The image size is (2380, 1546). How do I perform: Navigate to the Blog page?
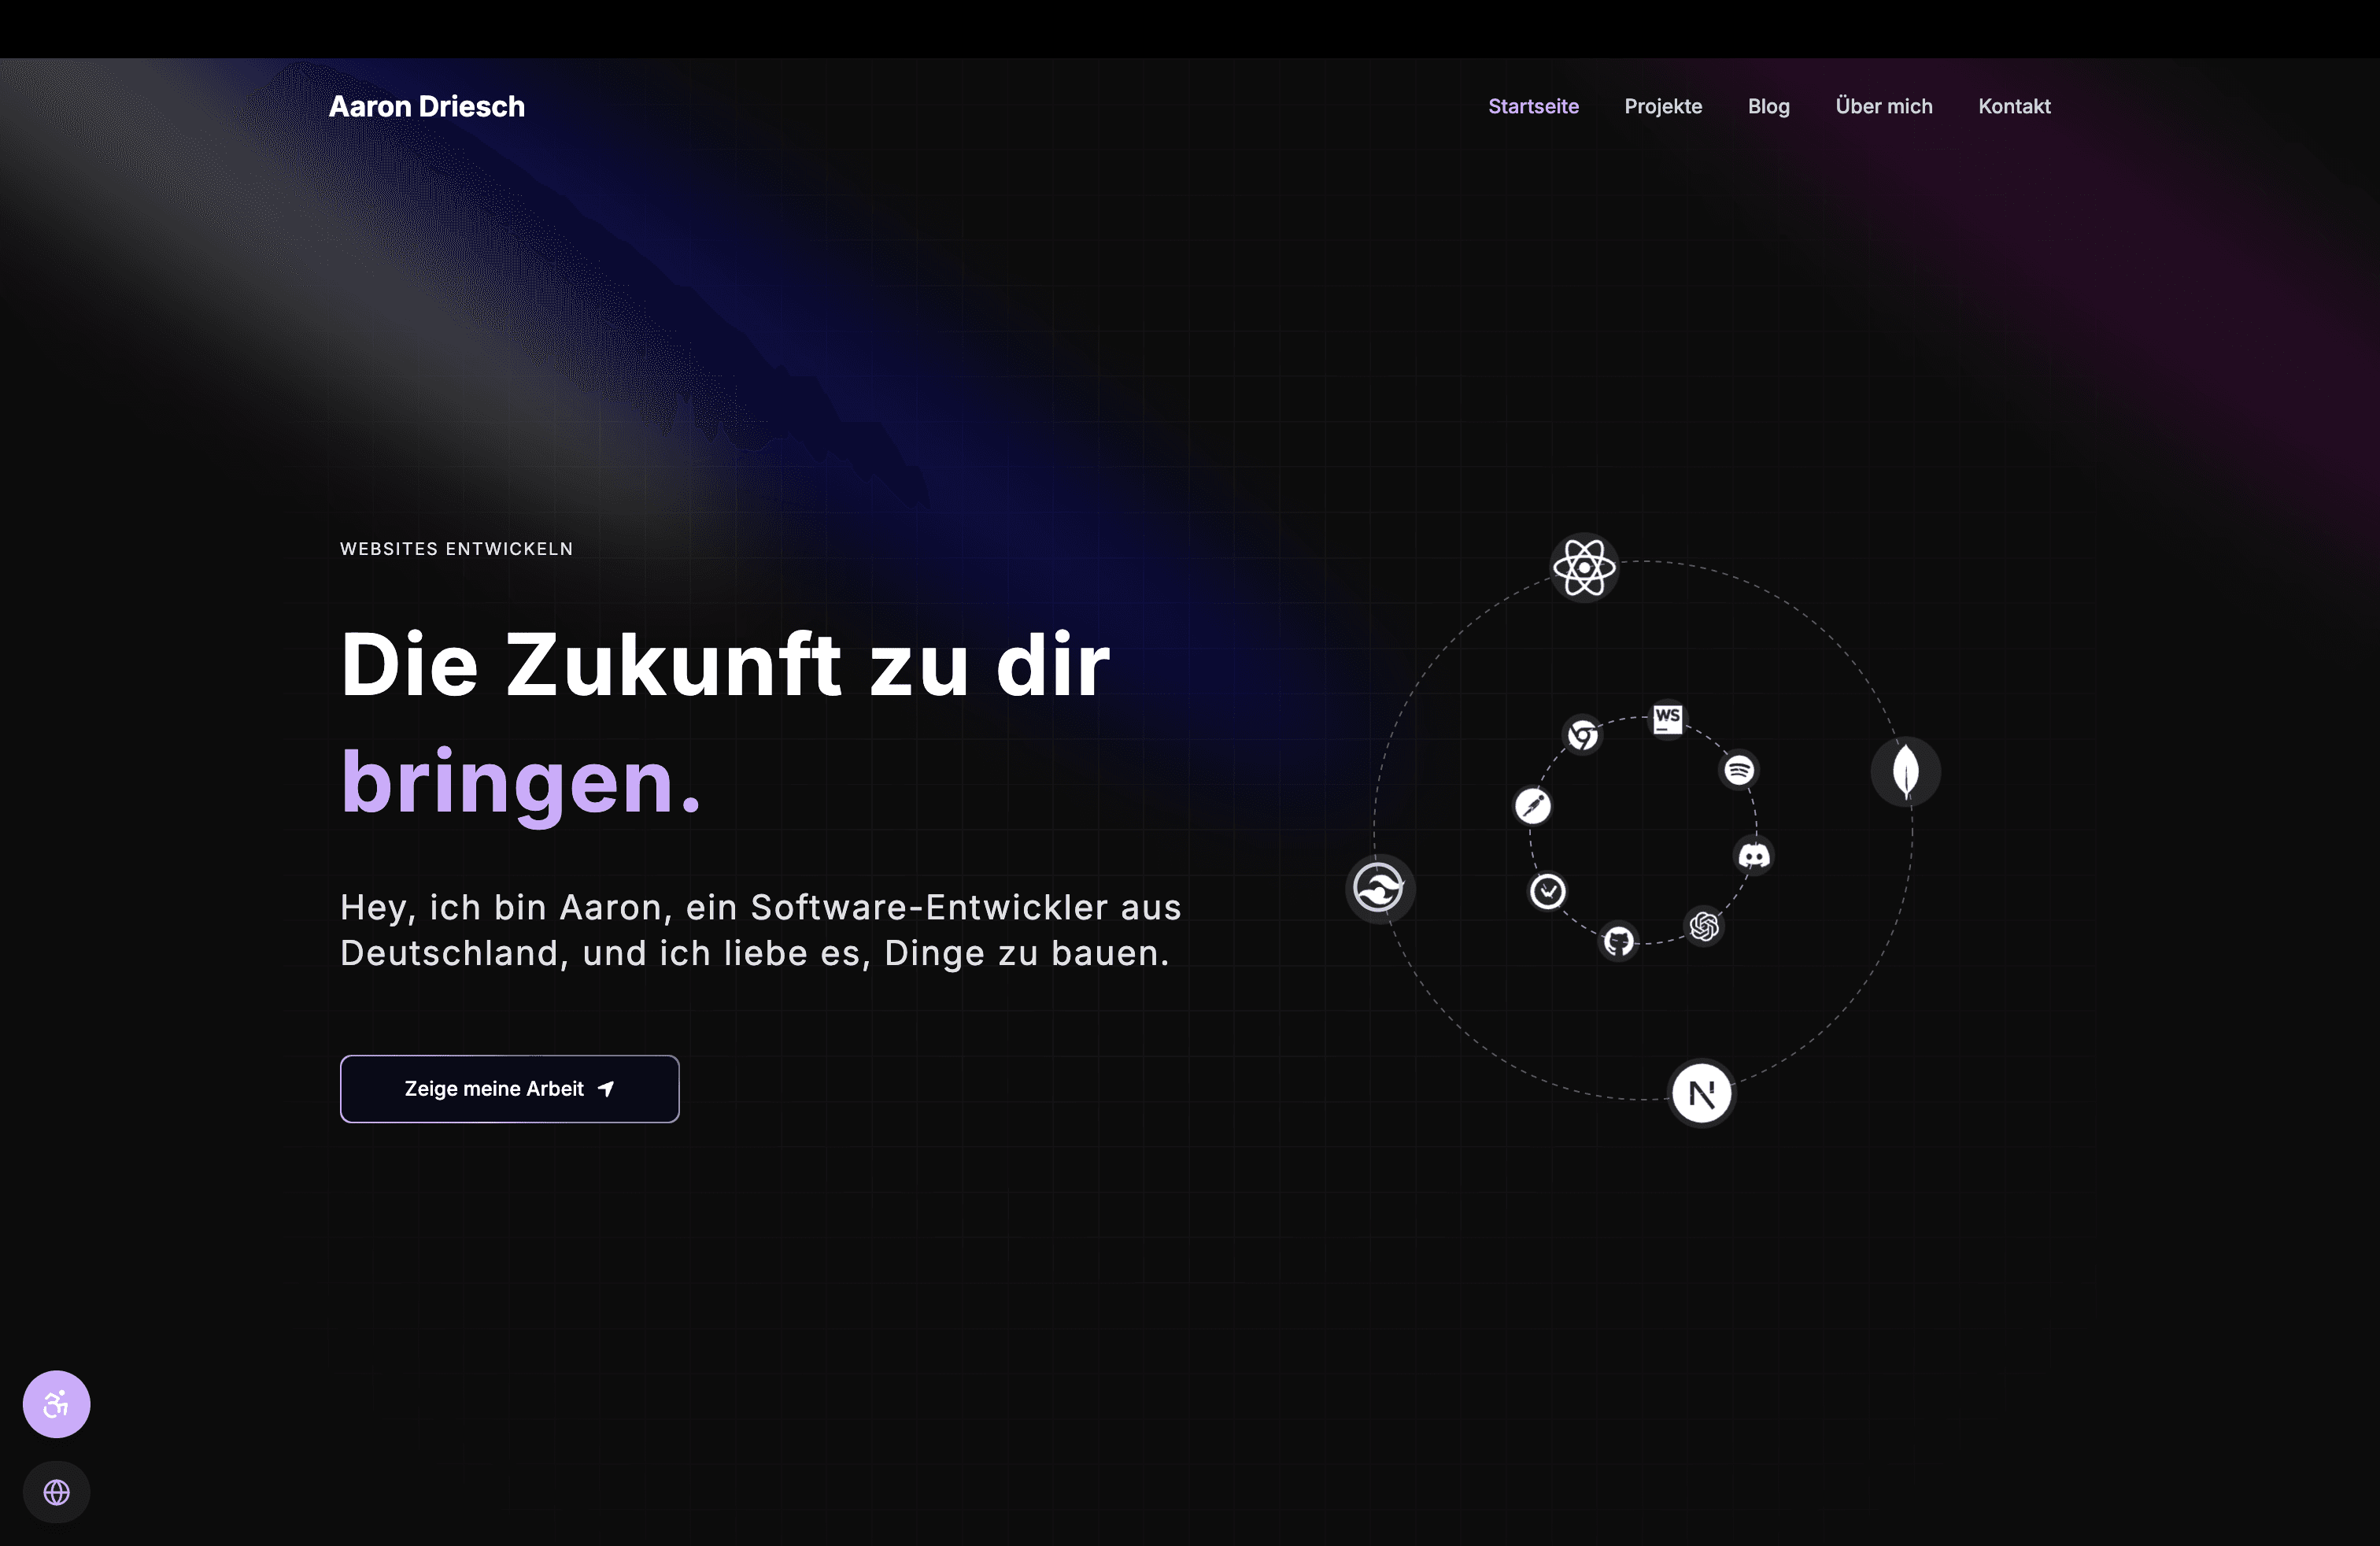tap(1768, 106)
